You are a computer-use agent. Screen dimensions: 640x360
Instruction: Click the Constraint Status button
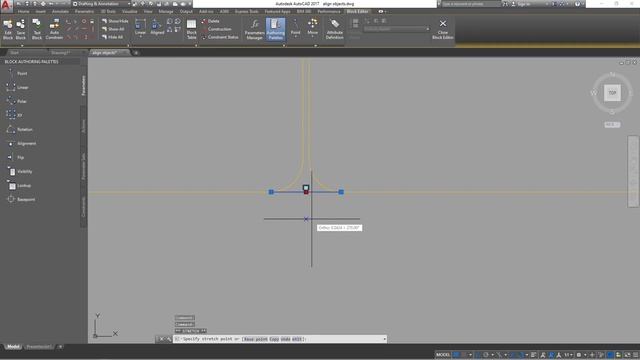(220, 37)
